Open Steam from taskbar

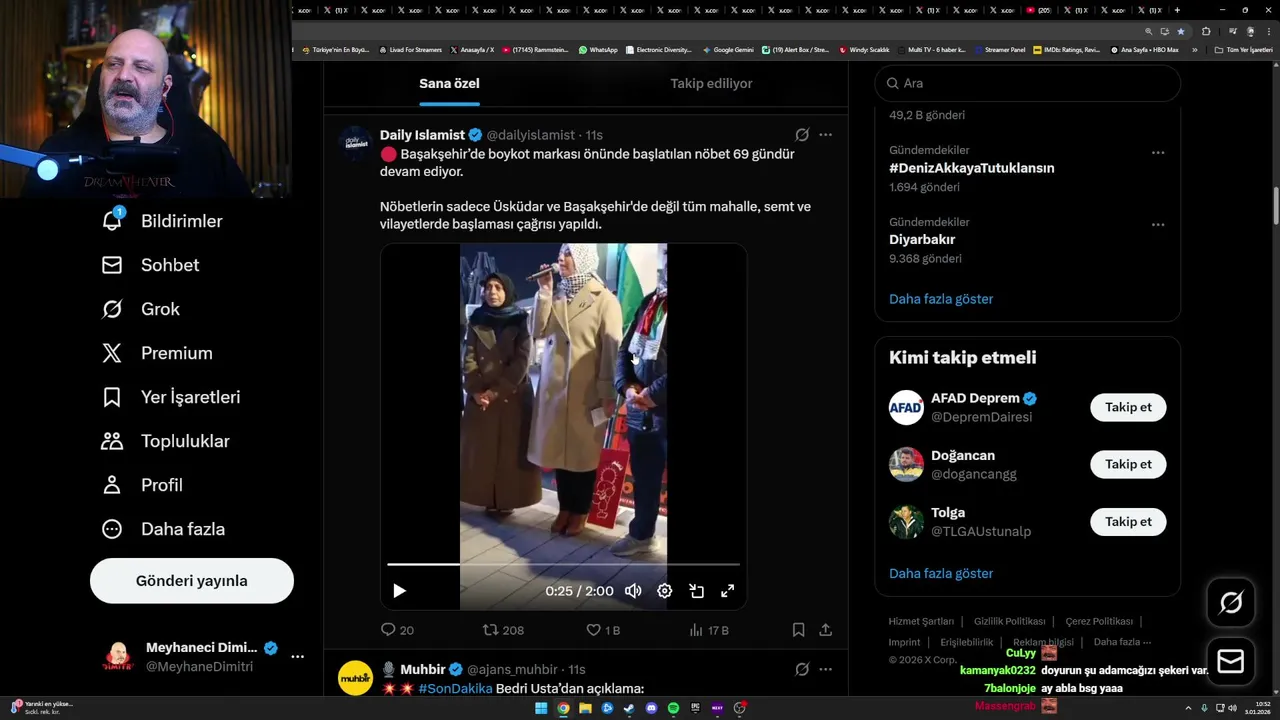(629, 708)
